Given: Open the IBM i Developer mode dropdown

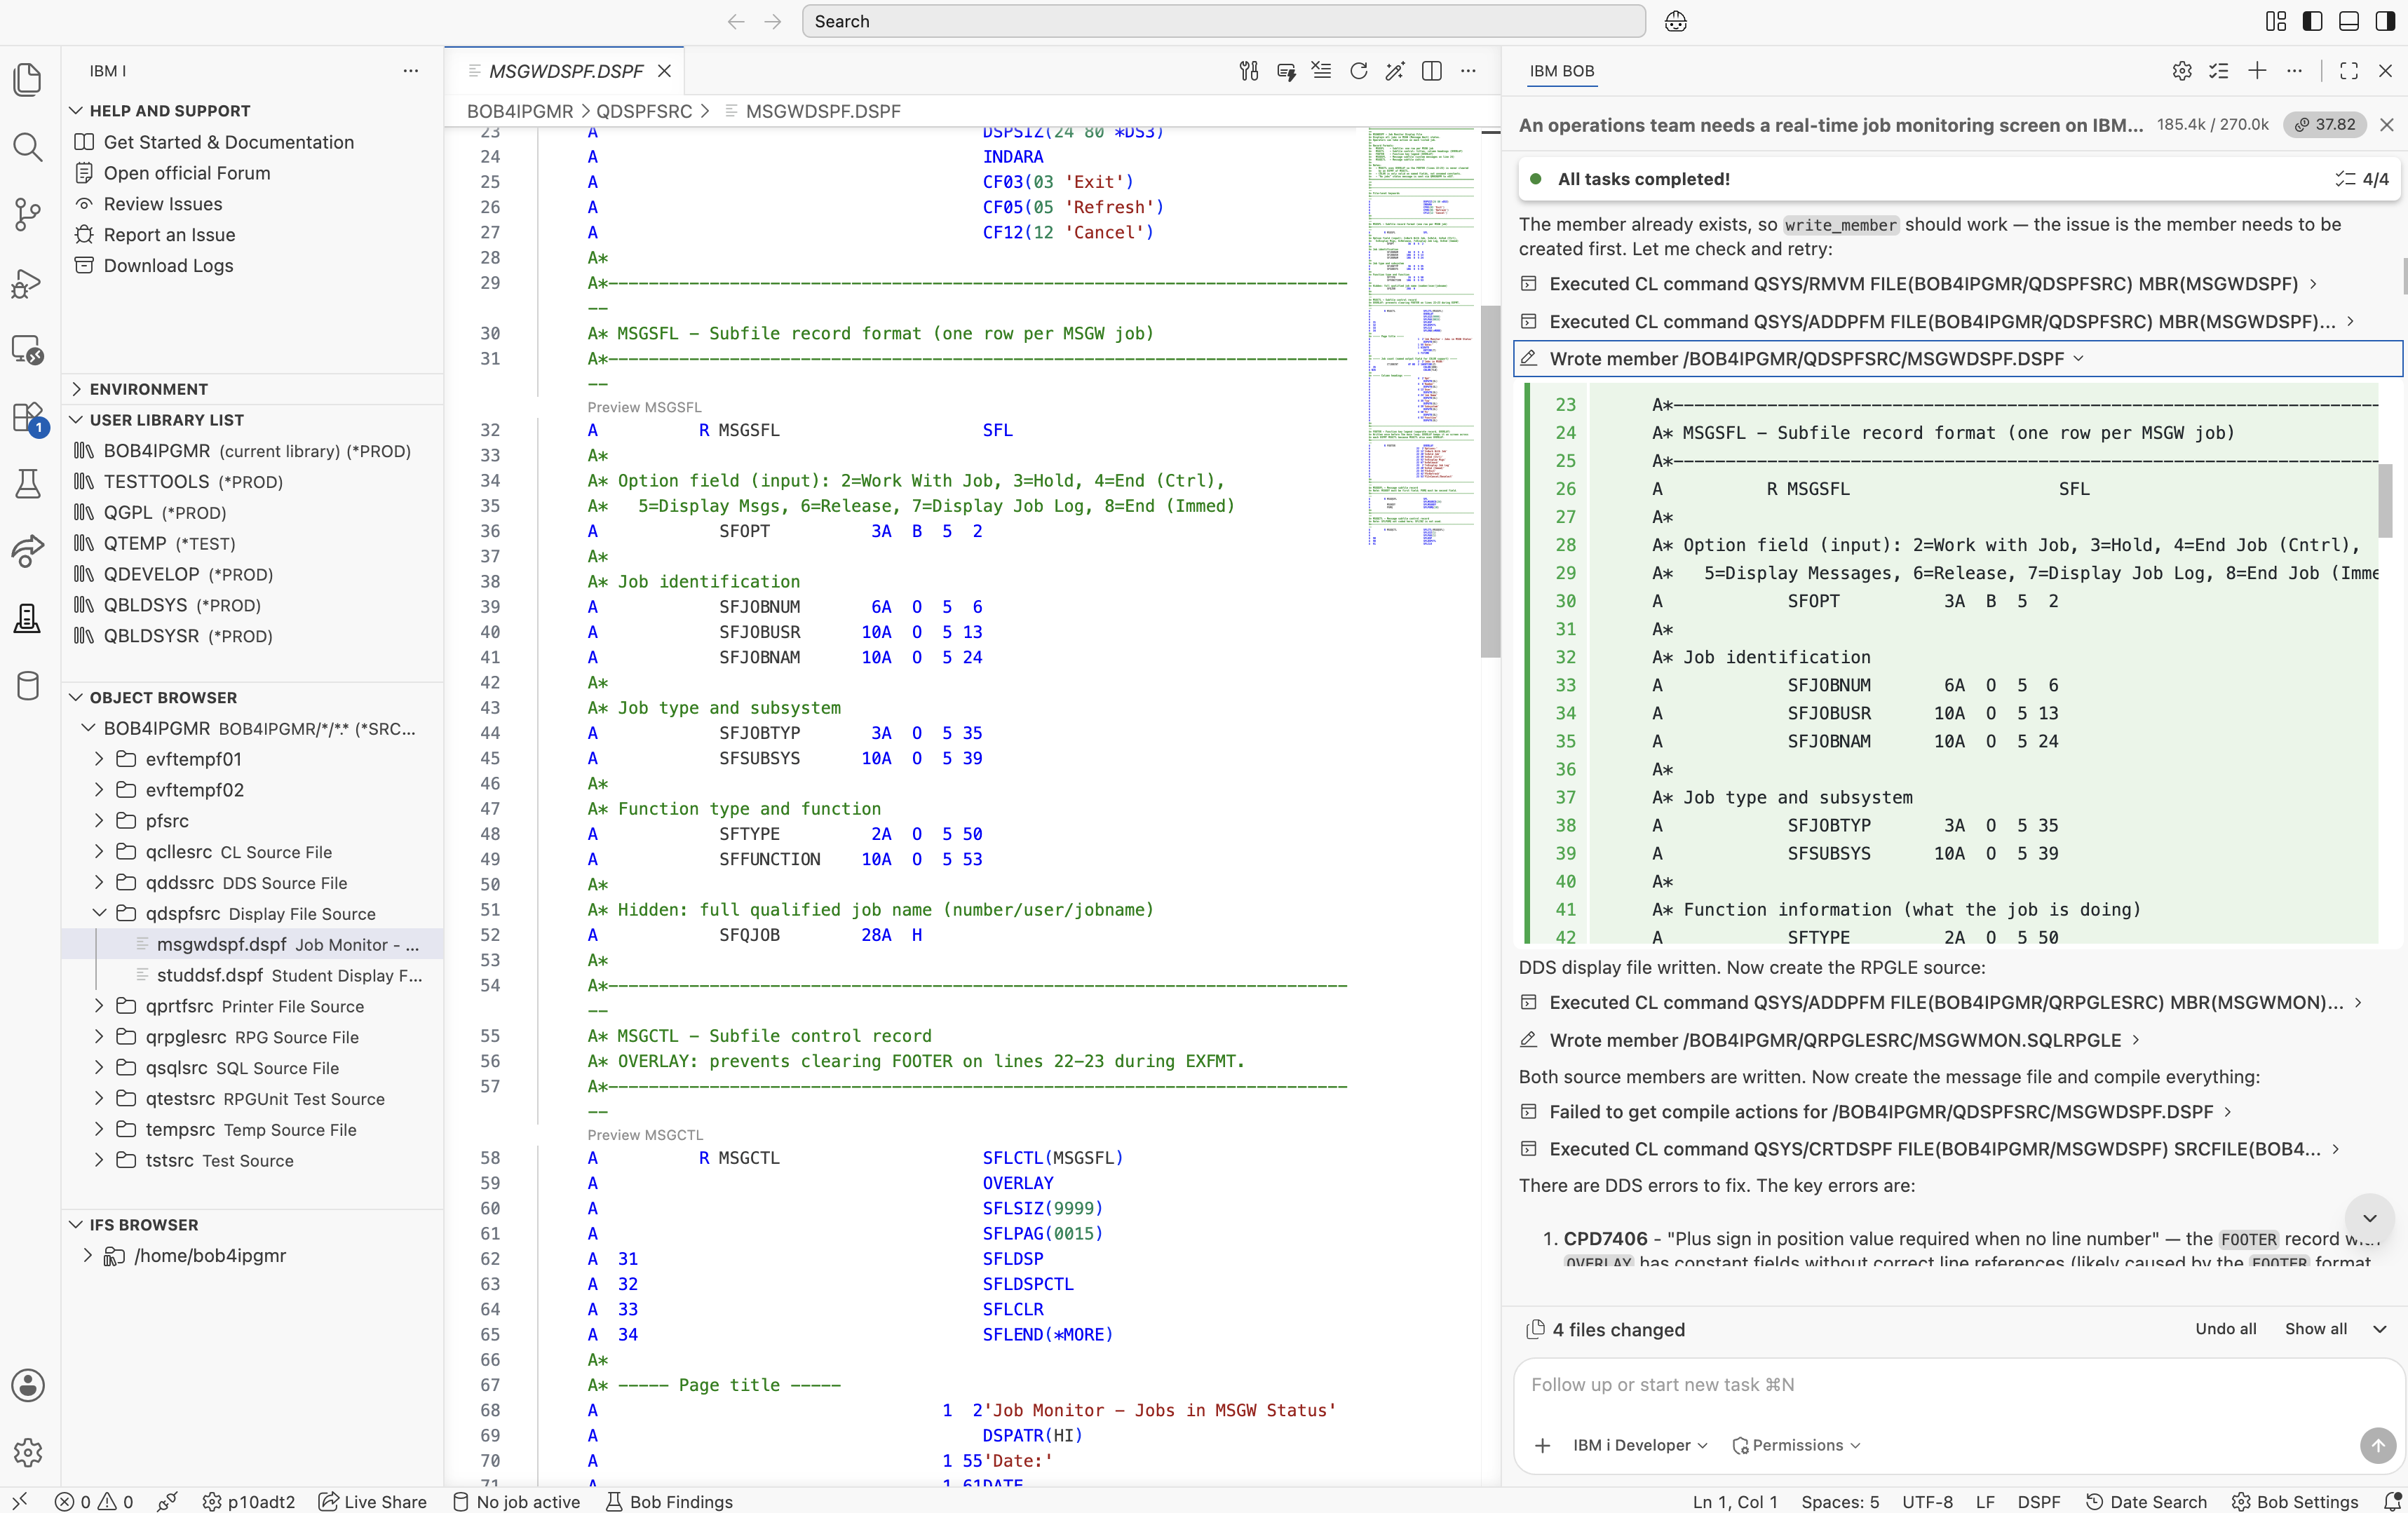Looking at the screenshot, I should coord(1640,1445).
